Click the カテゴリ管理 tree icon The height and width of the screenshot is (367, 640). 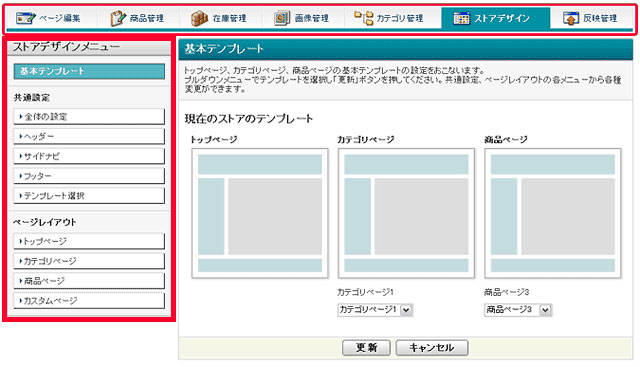click(364, 18)
